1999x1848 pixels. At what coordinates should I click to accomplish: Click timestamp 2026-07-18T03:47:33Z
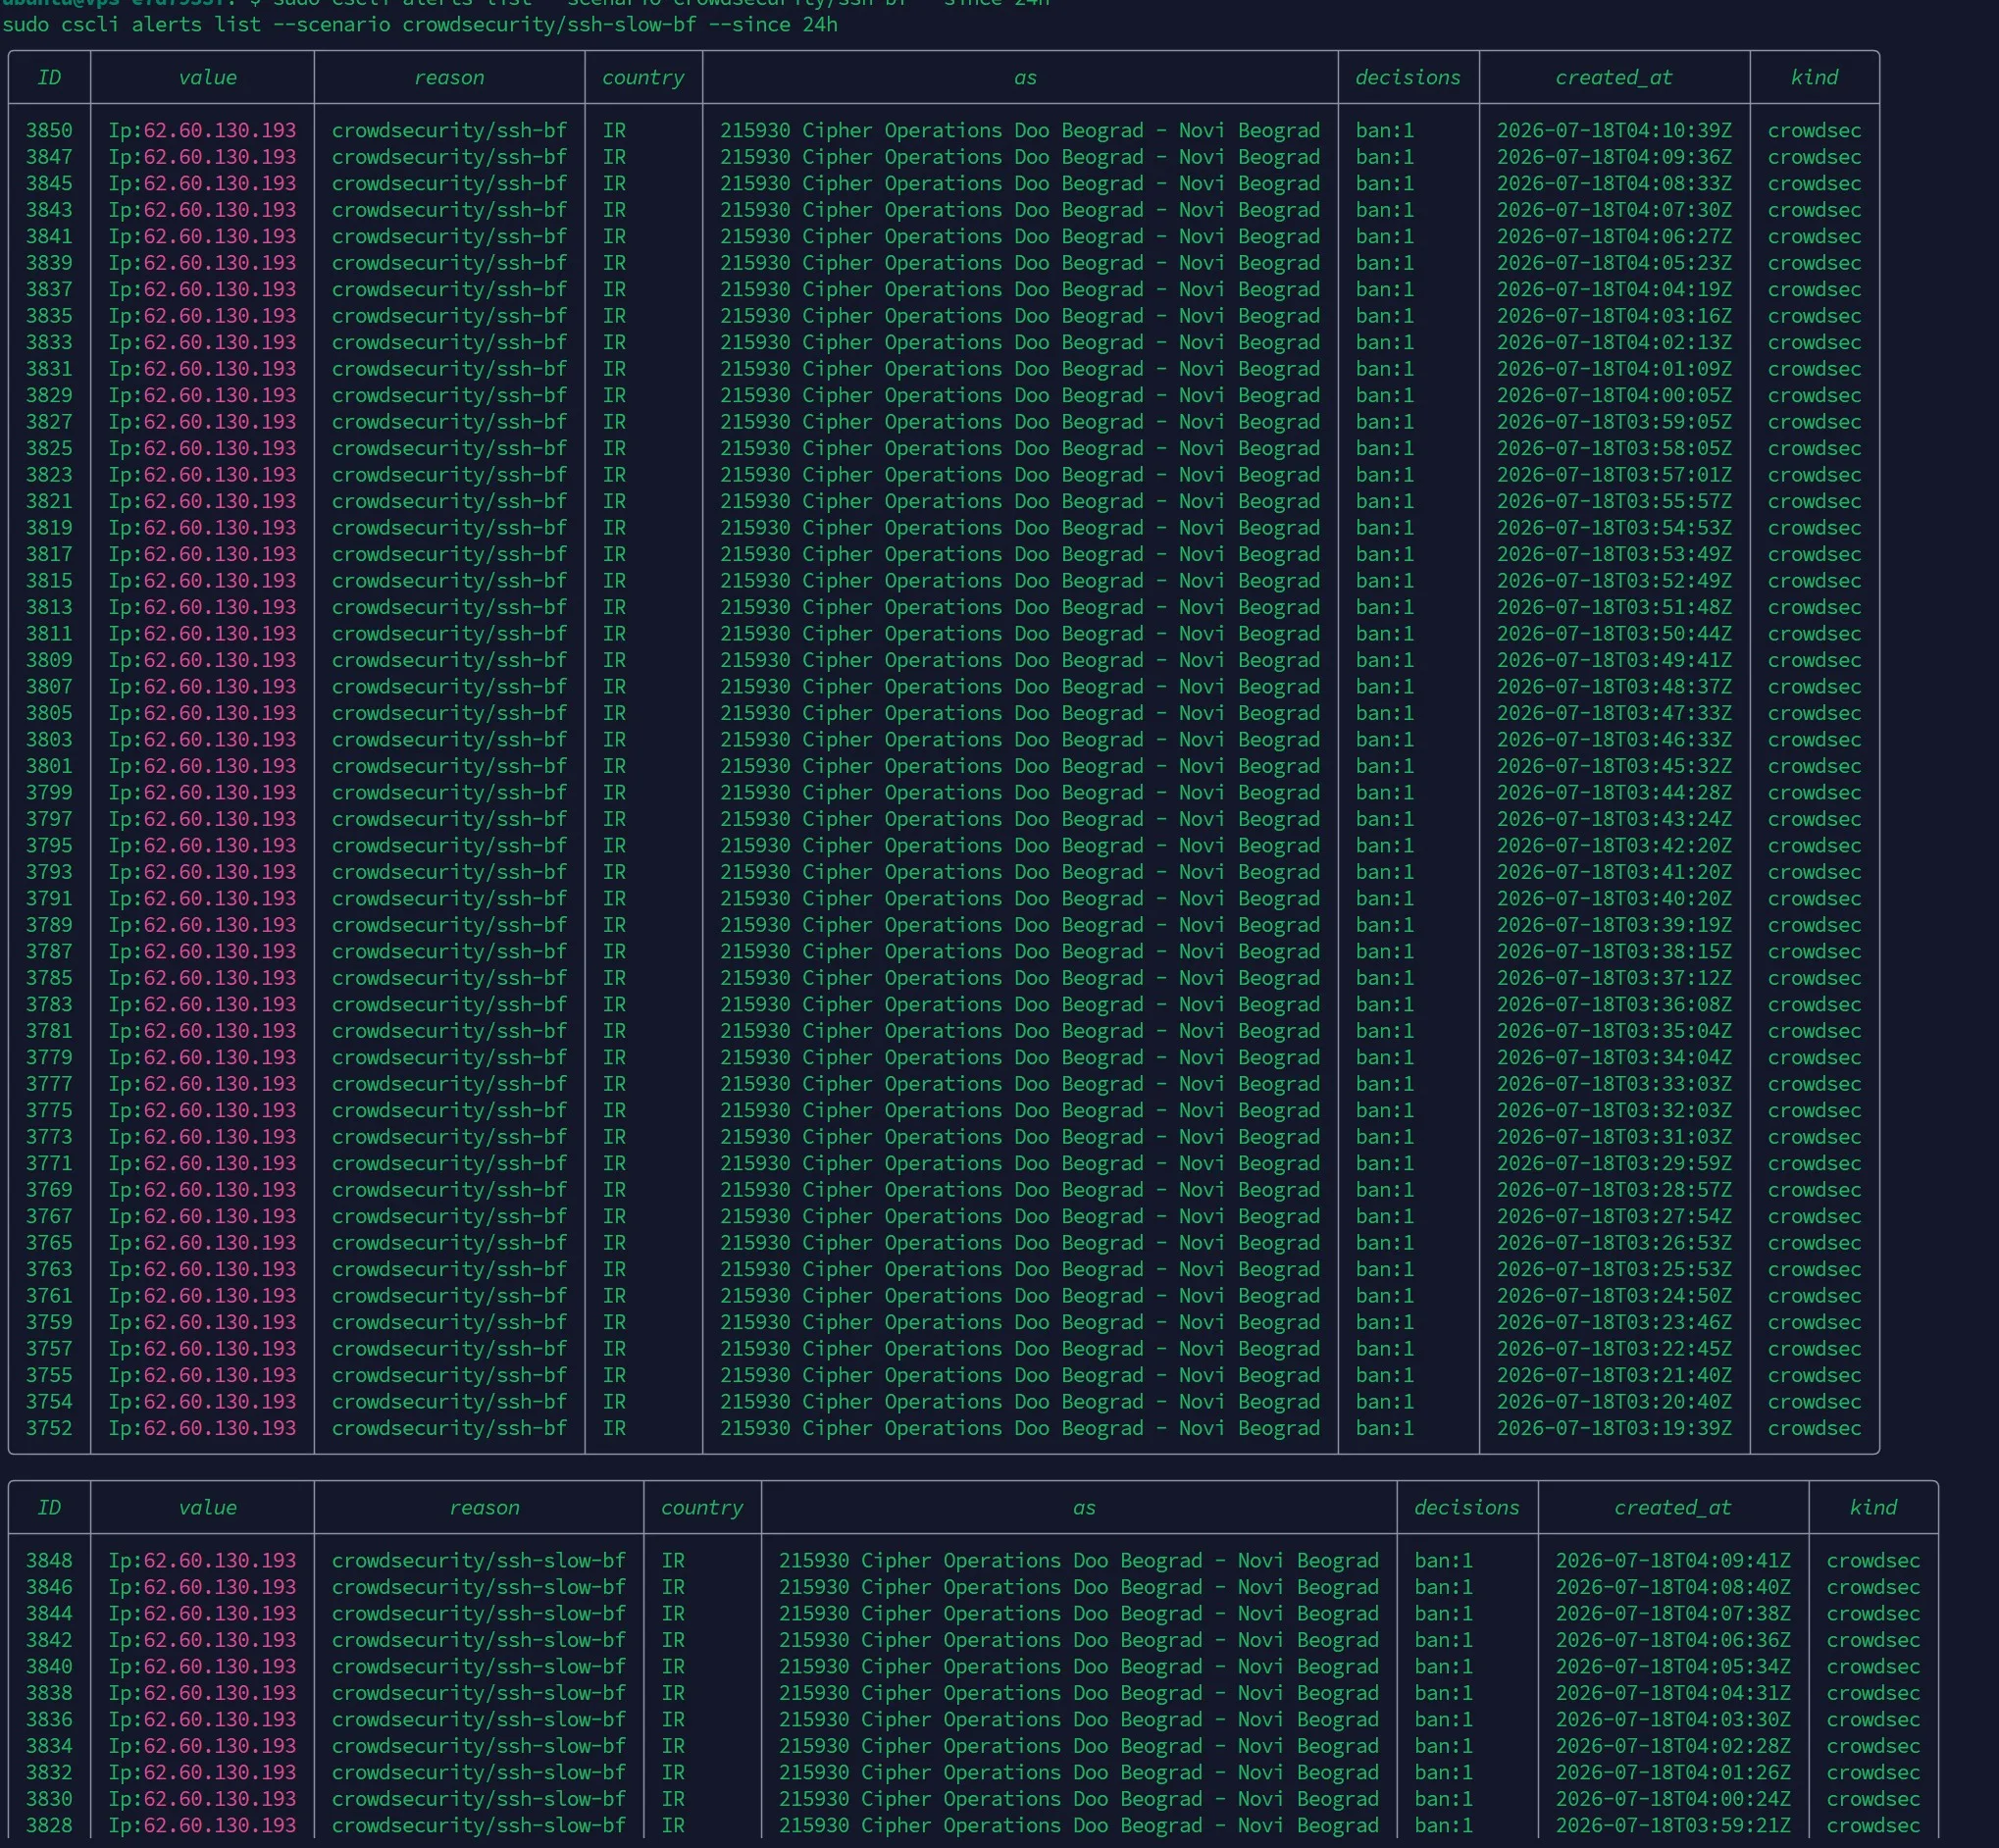click(x=1614, y=713)
